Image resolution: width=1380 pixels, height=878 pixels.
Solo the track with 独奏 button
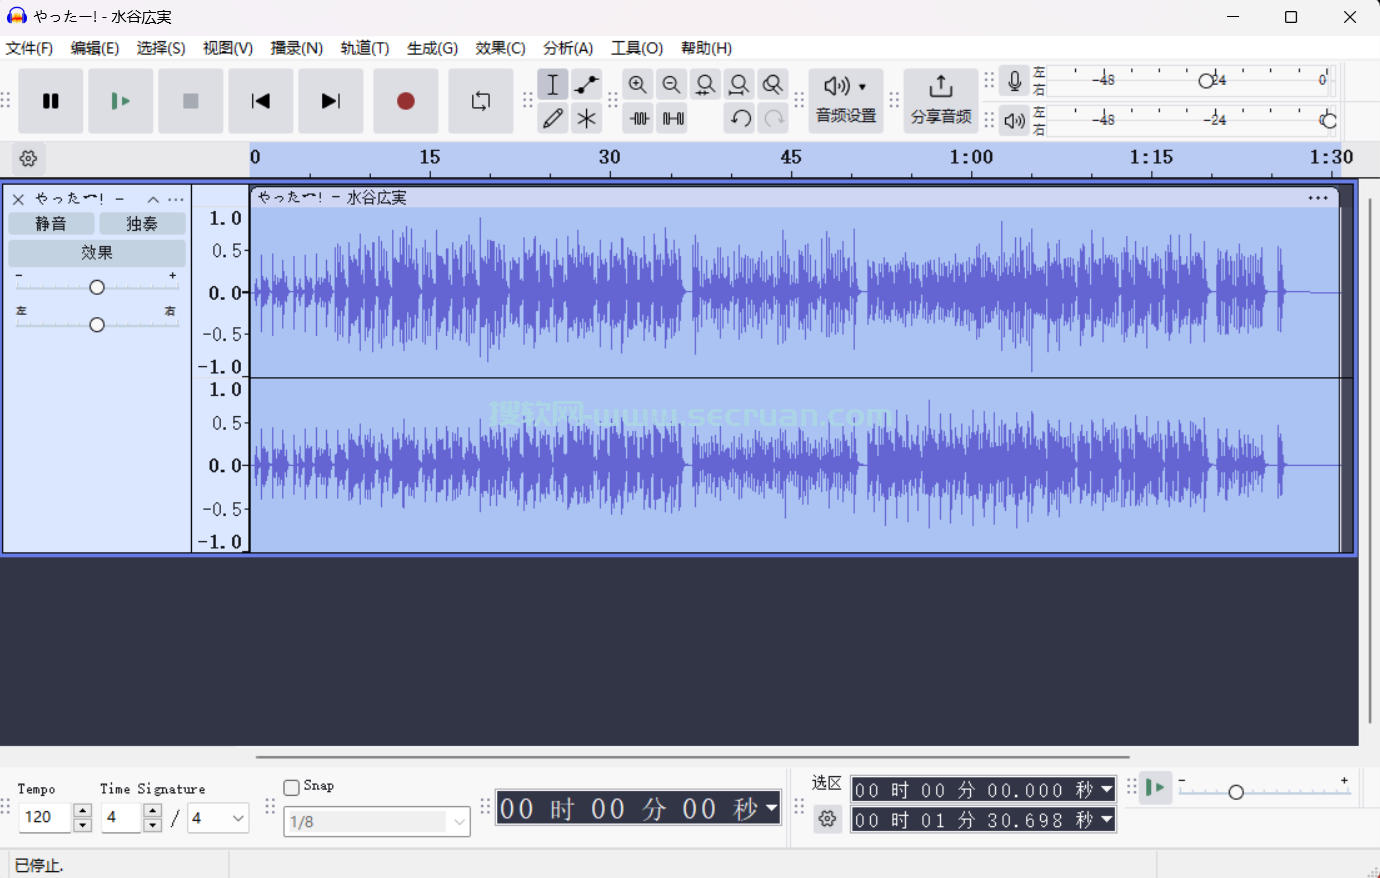click(142, 224)
